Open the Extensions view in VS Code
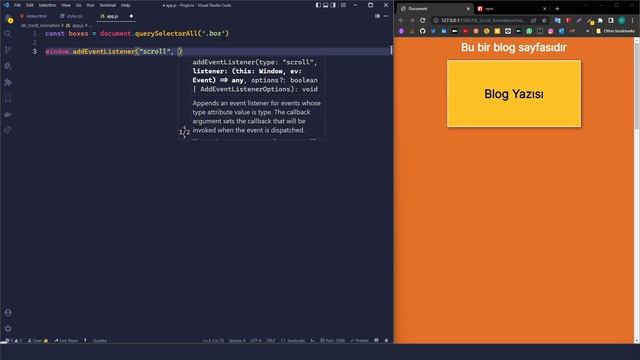 tap(8, 82)
